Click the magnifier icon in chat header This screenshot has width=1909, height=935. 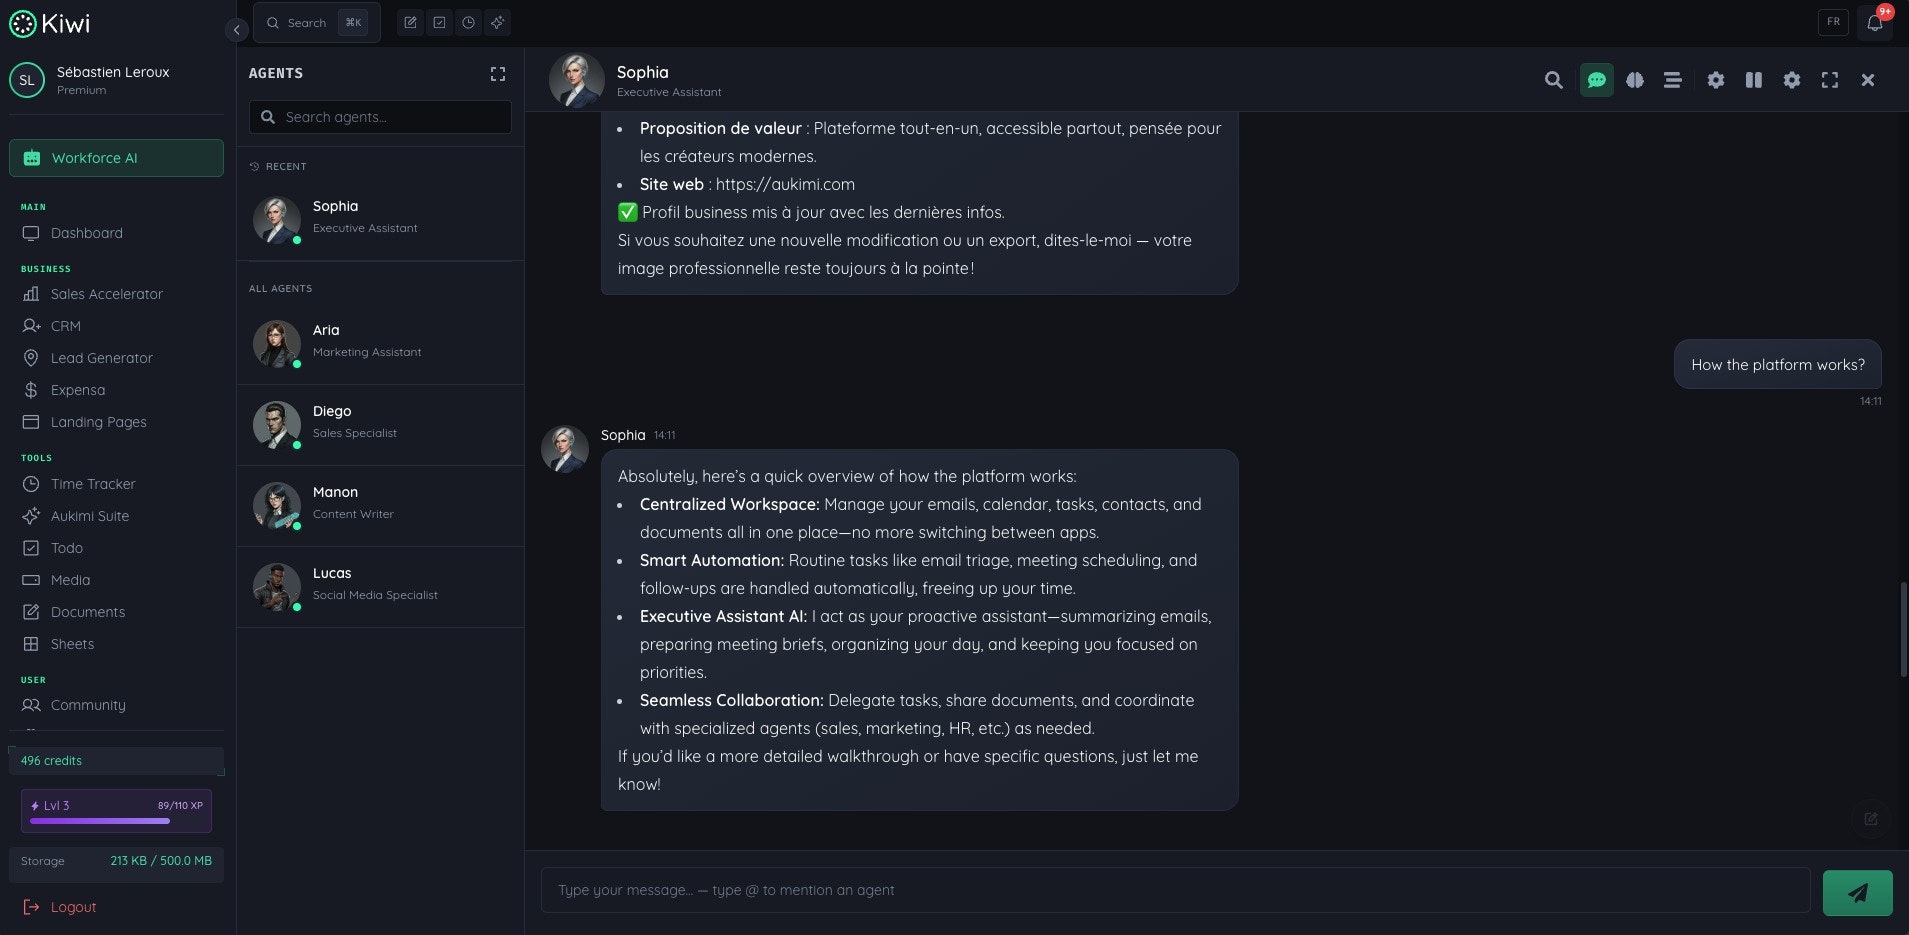pyautogui.click(x=1553, y=80)
